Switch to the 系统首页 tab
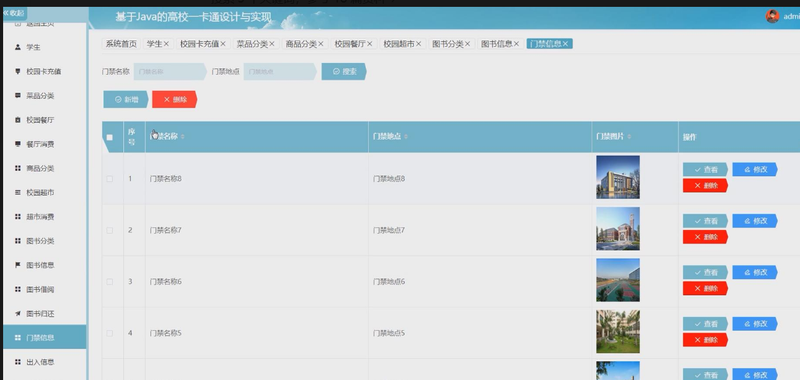Image resolution: width=800 pixels, height=380 pixels. click(x=121, y=44)
